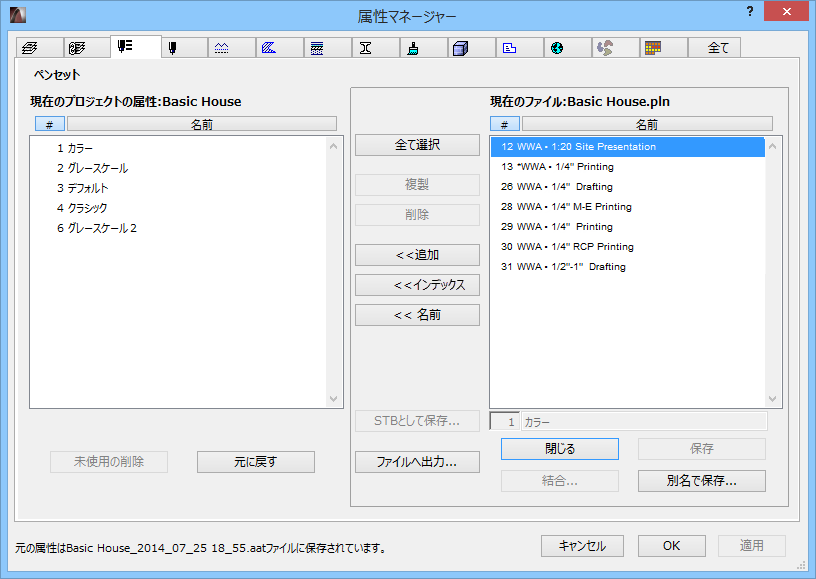Viewport: 816px width, 579px height.
Task: Select the Pen Sets tab icon
Action: coord(135,47)
